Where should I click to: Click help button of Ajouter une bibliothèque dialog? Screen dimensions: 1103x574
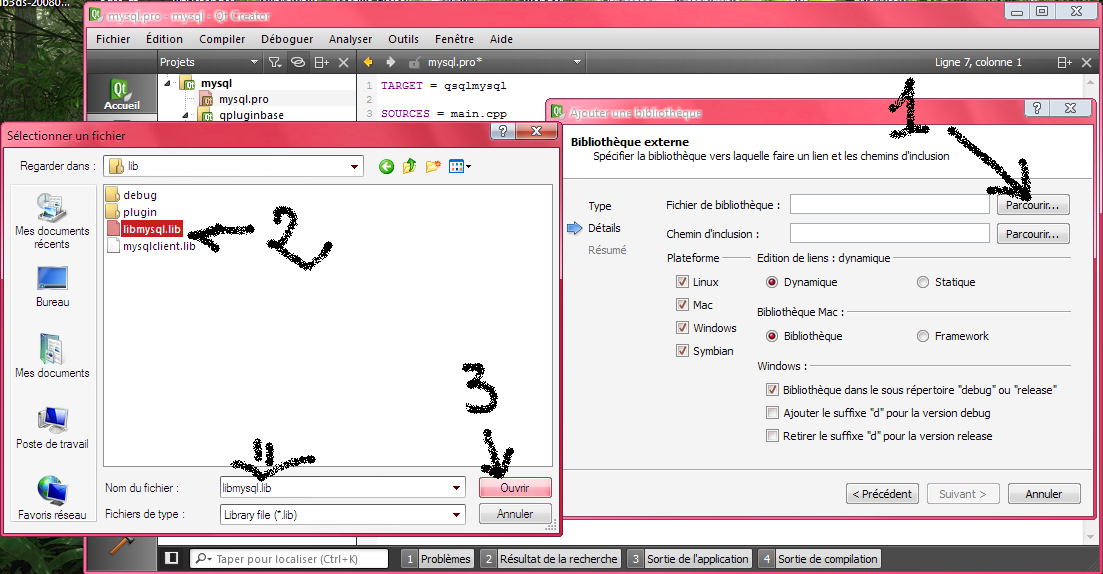[1036, 108]
